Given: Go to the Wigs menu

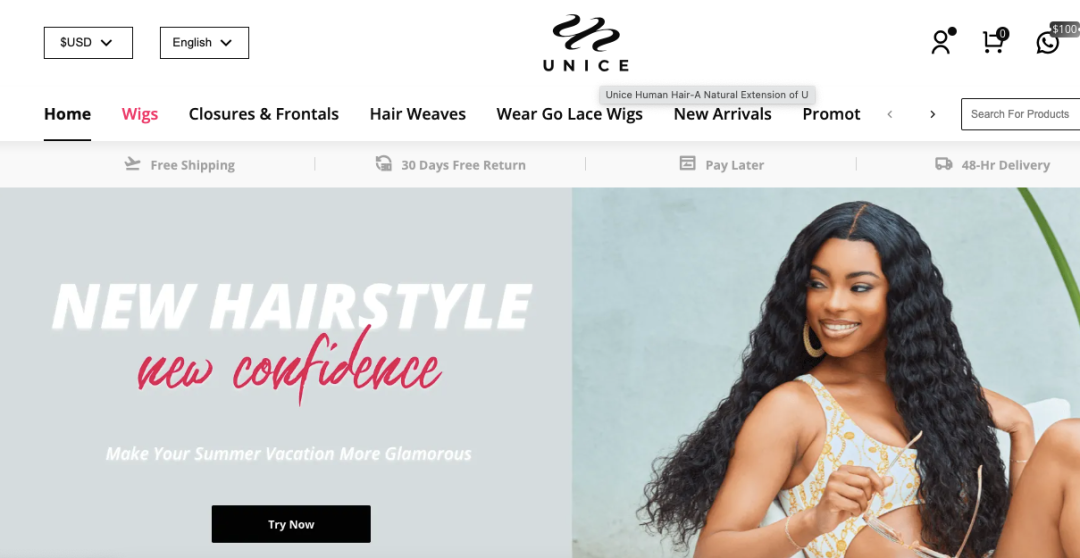Looking at the screenshot, I should tap(140, 114).
